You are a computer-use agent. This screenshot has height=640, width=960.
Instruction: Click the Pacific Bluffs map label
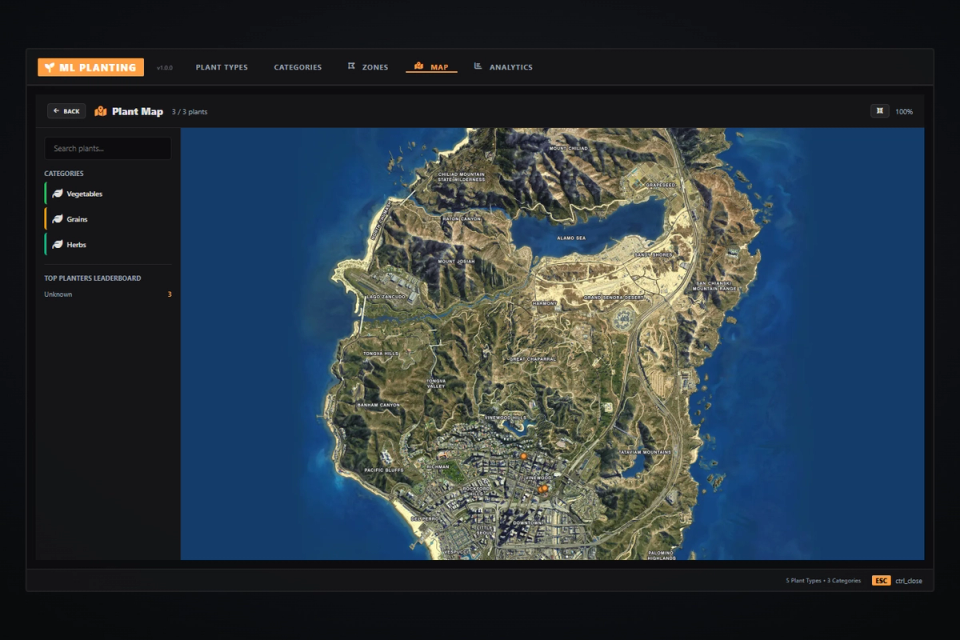(x=384, y=470)
